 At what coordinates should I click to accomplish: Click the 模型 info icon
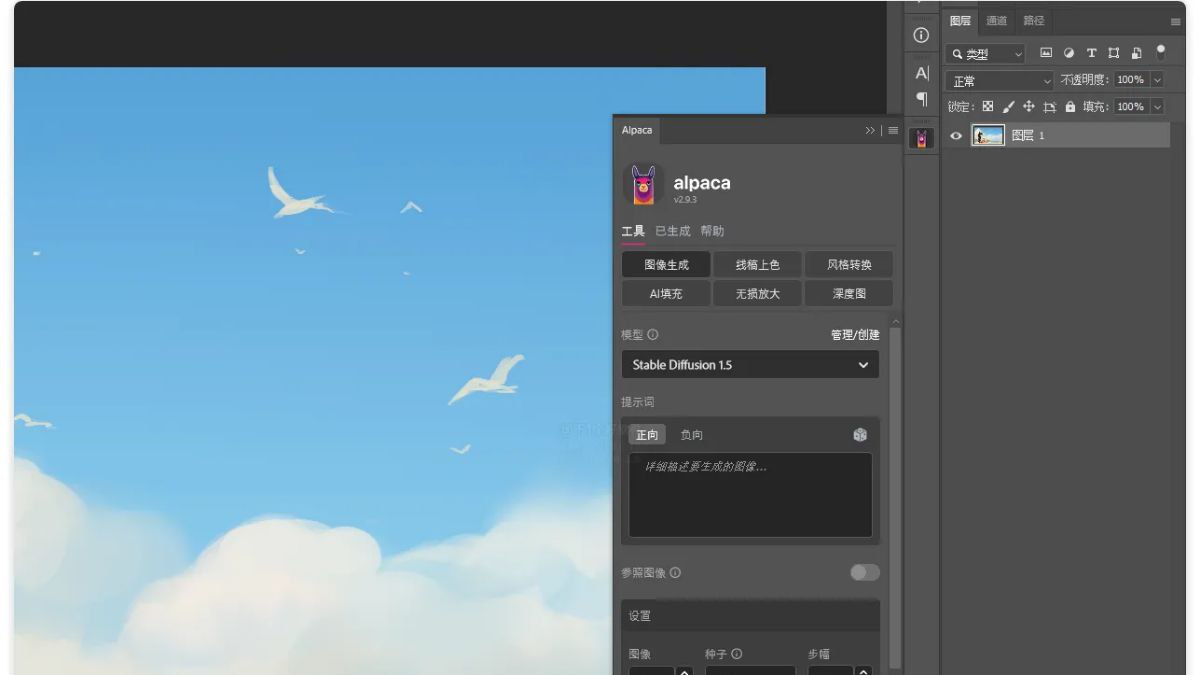coord(653,335)
